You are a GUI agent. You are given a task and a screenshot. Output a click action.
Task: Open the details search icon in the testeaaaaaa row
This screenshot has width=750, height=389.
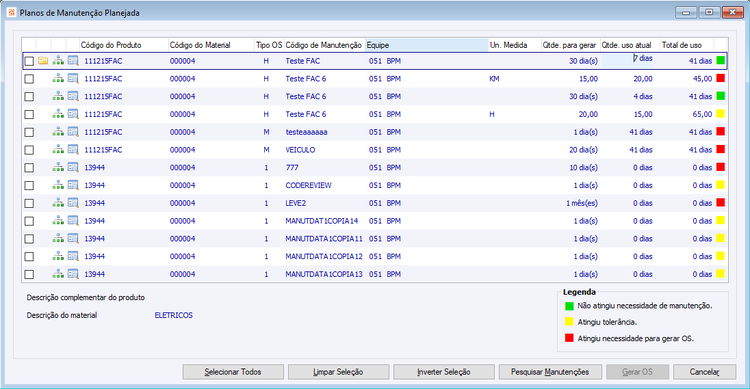73,132
